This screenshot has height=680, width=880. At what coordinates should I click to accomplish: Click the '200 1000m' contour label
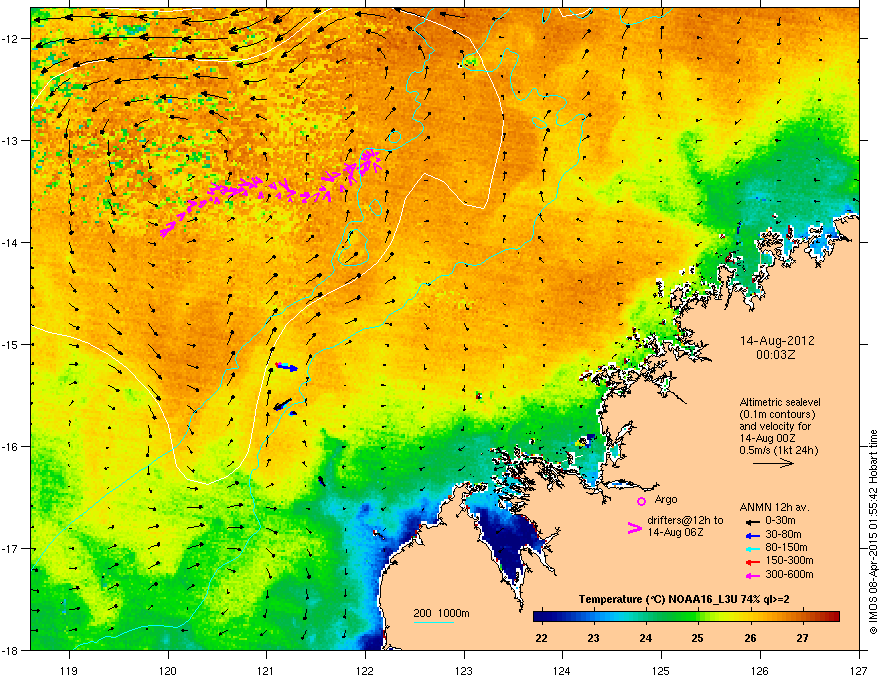(x=441, y=613)
